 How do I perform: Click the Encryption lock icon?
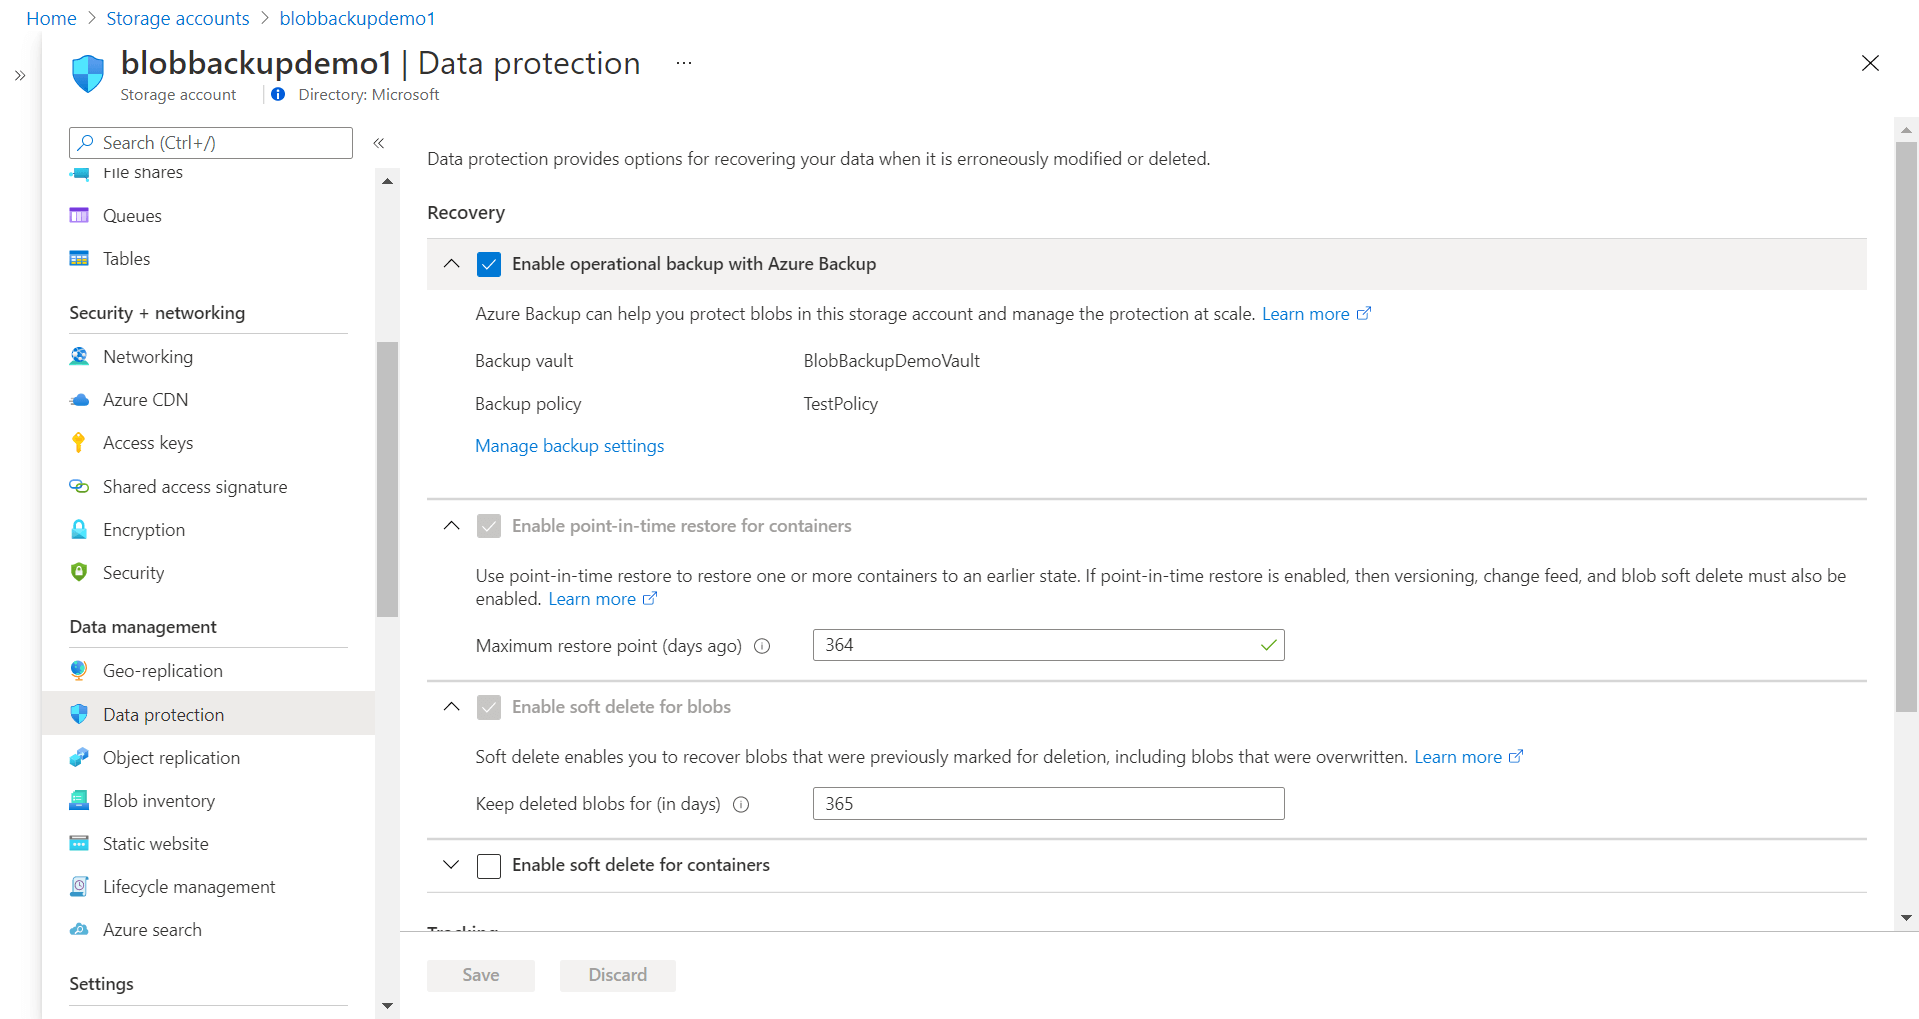click(x=79, y=530)
